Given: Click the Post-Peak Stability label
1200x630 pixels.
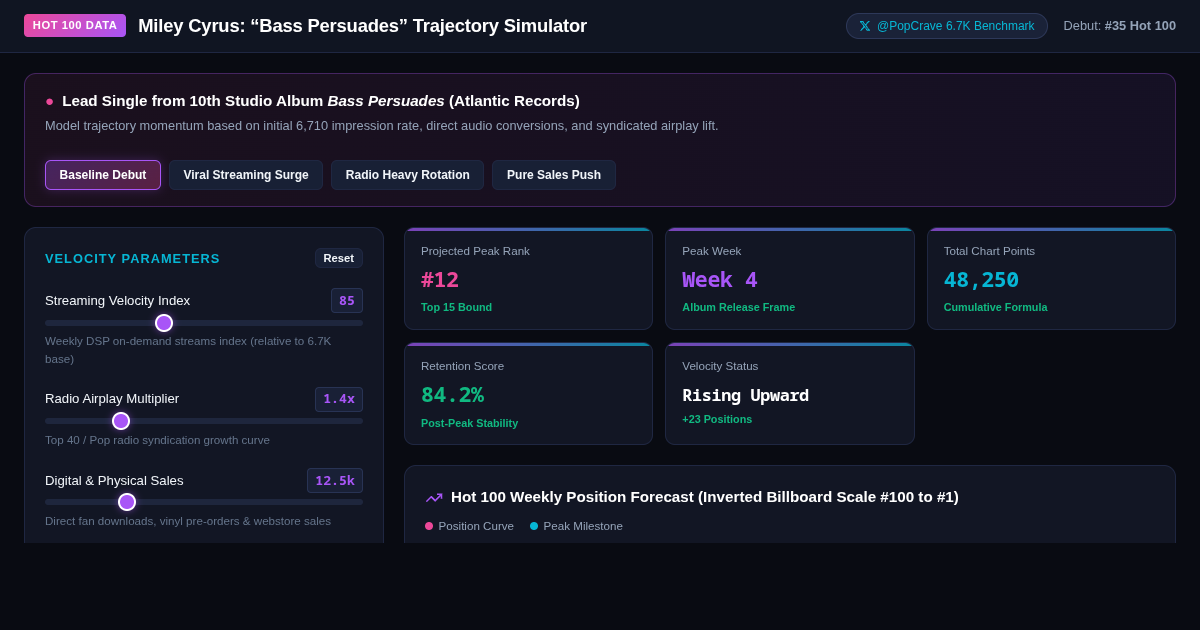Looking at the screenshot, I should [470, 423].
